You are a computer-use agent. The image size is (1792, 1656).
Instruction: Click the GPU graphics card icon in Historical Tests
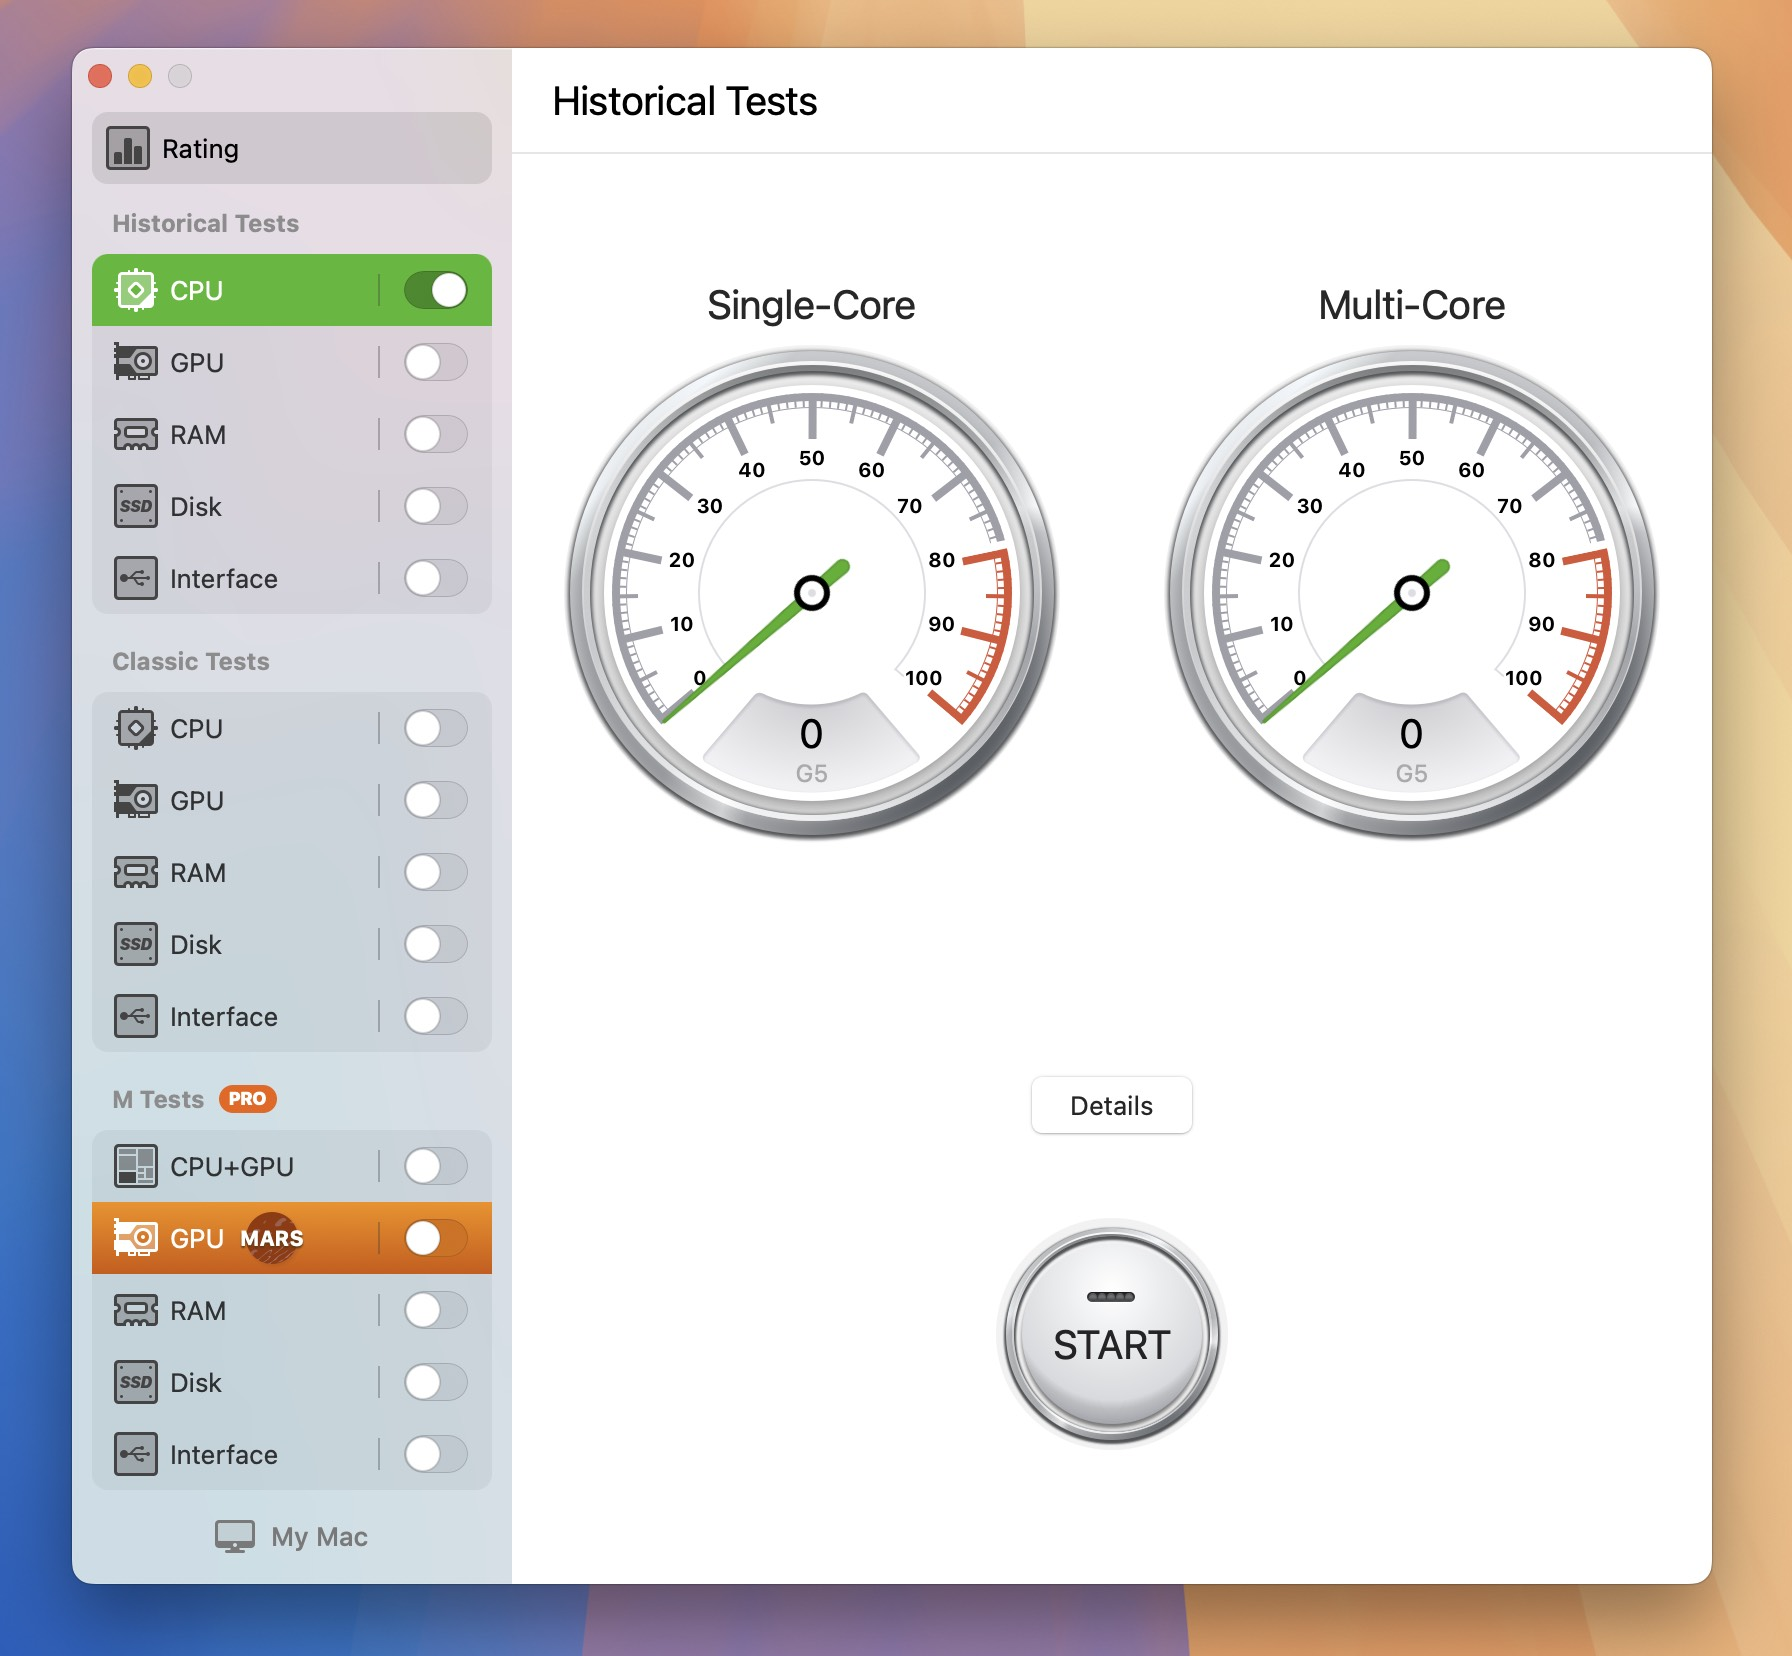pos(135,362)
